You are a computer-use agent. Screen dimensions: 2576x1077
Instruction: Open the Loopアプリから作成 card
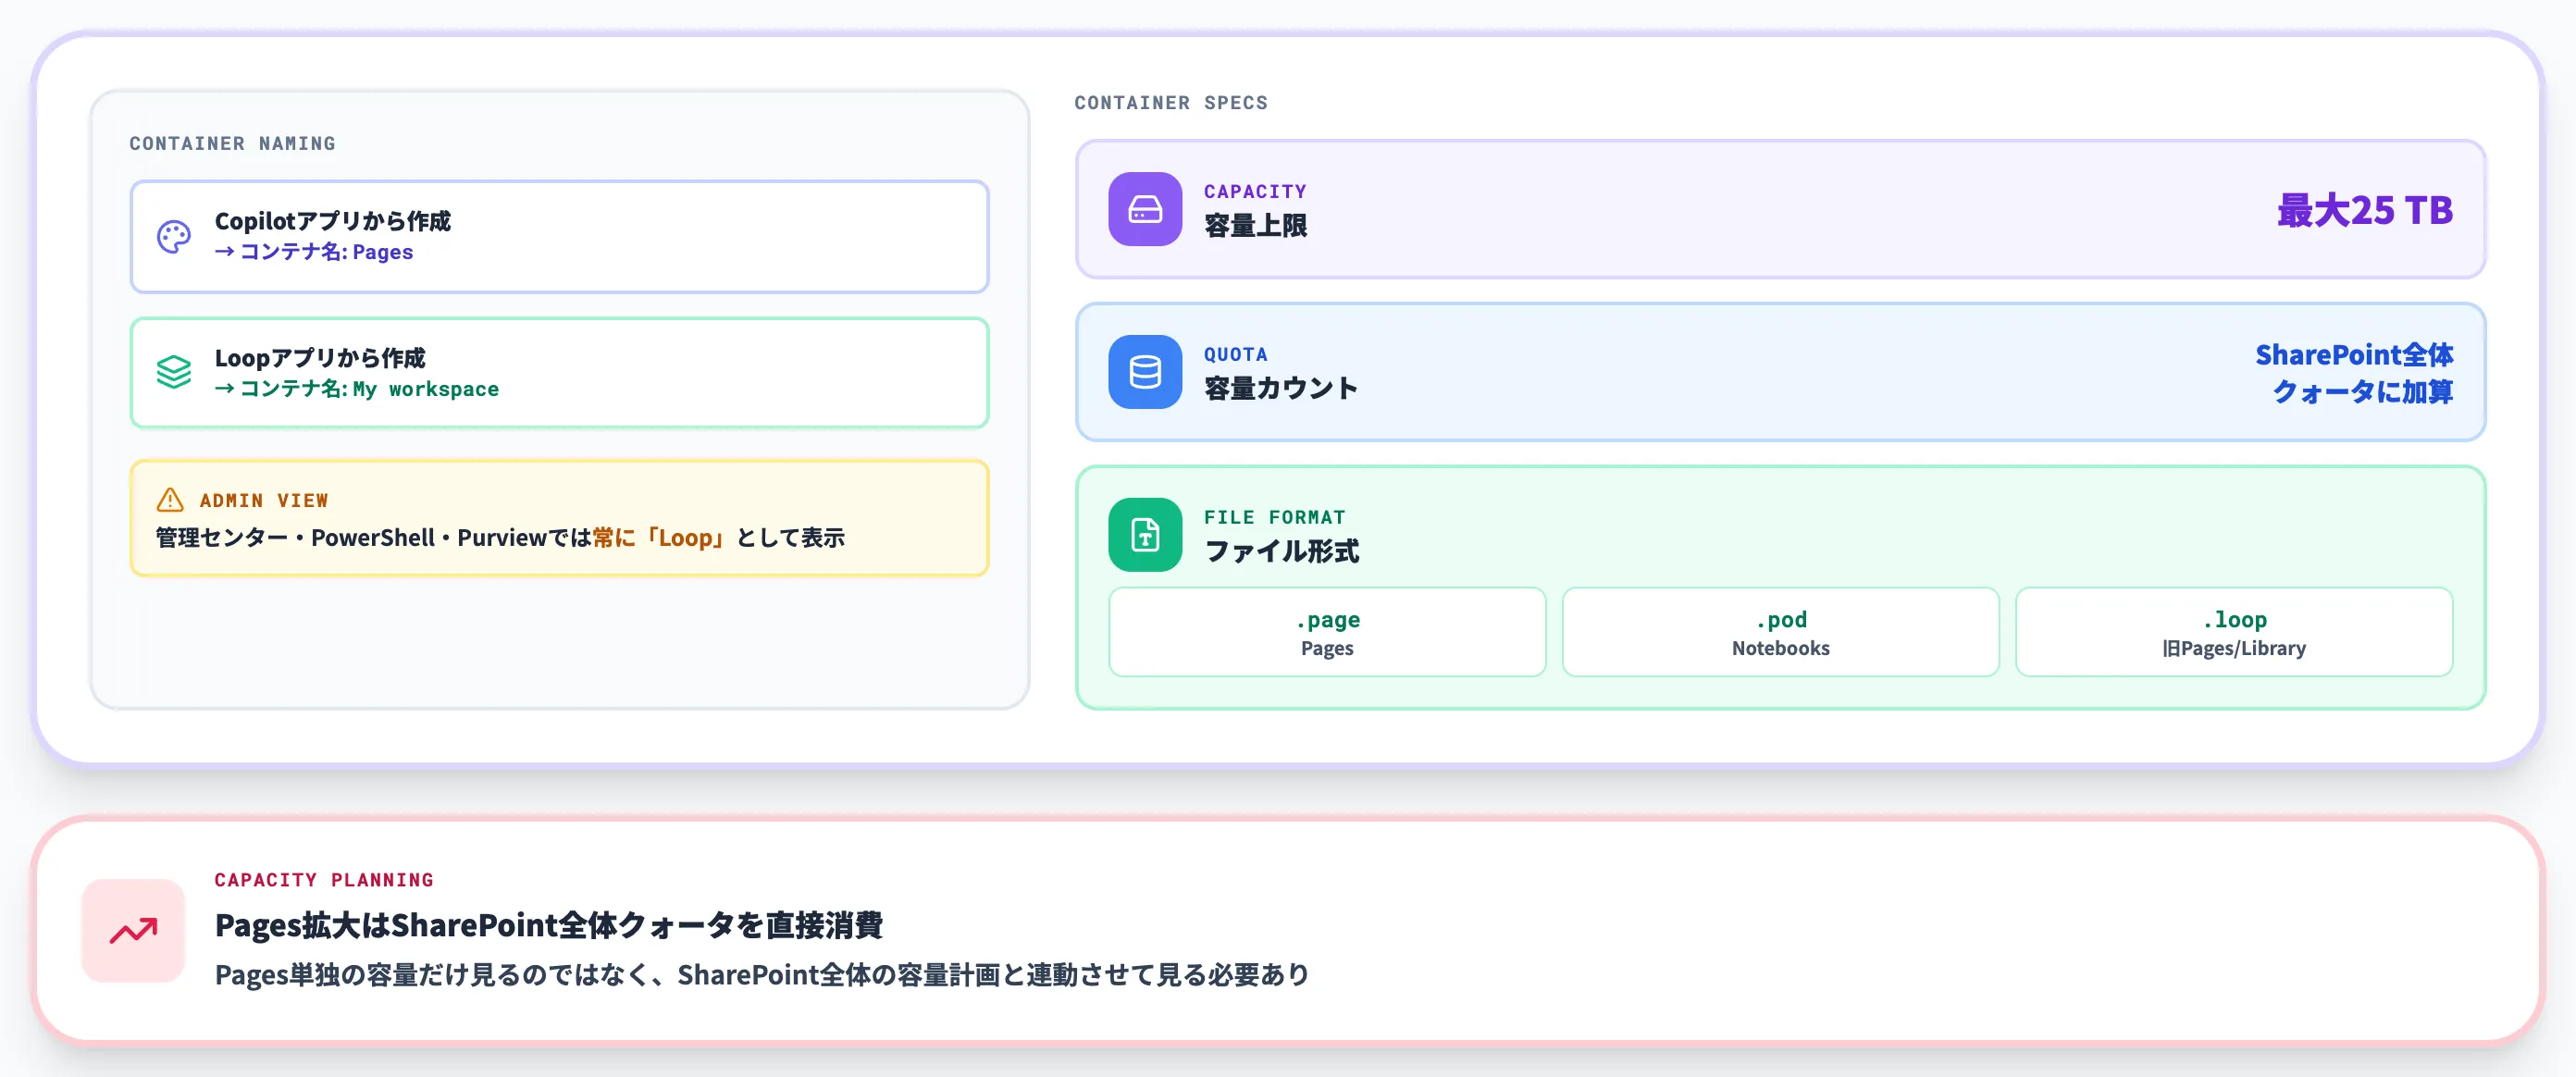pos(559,373)
